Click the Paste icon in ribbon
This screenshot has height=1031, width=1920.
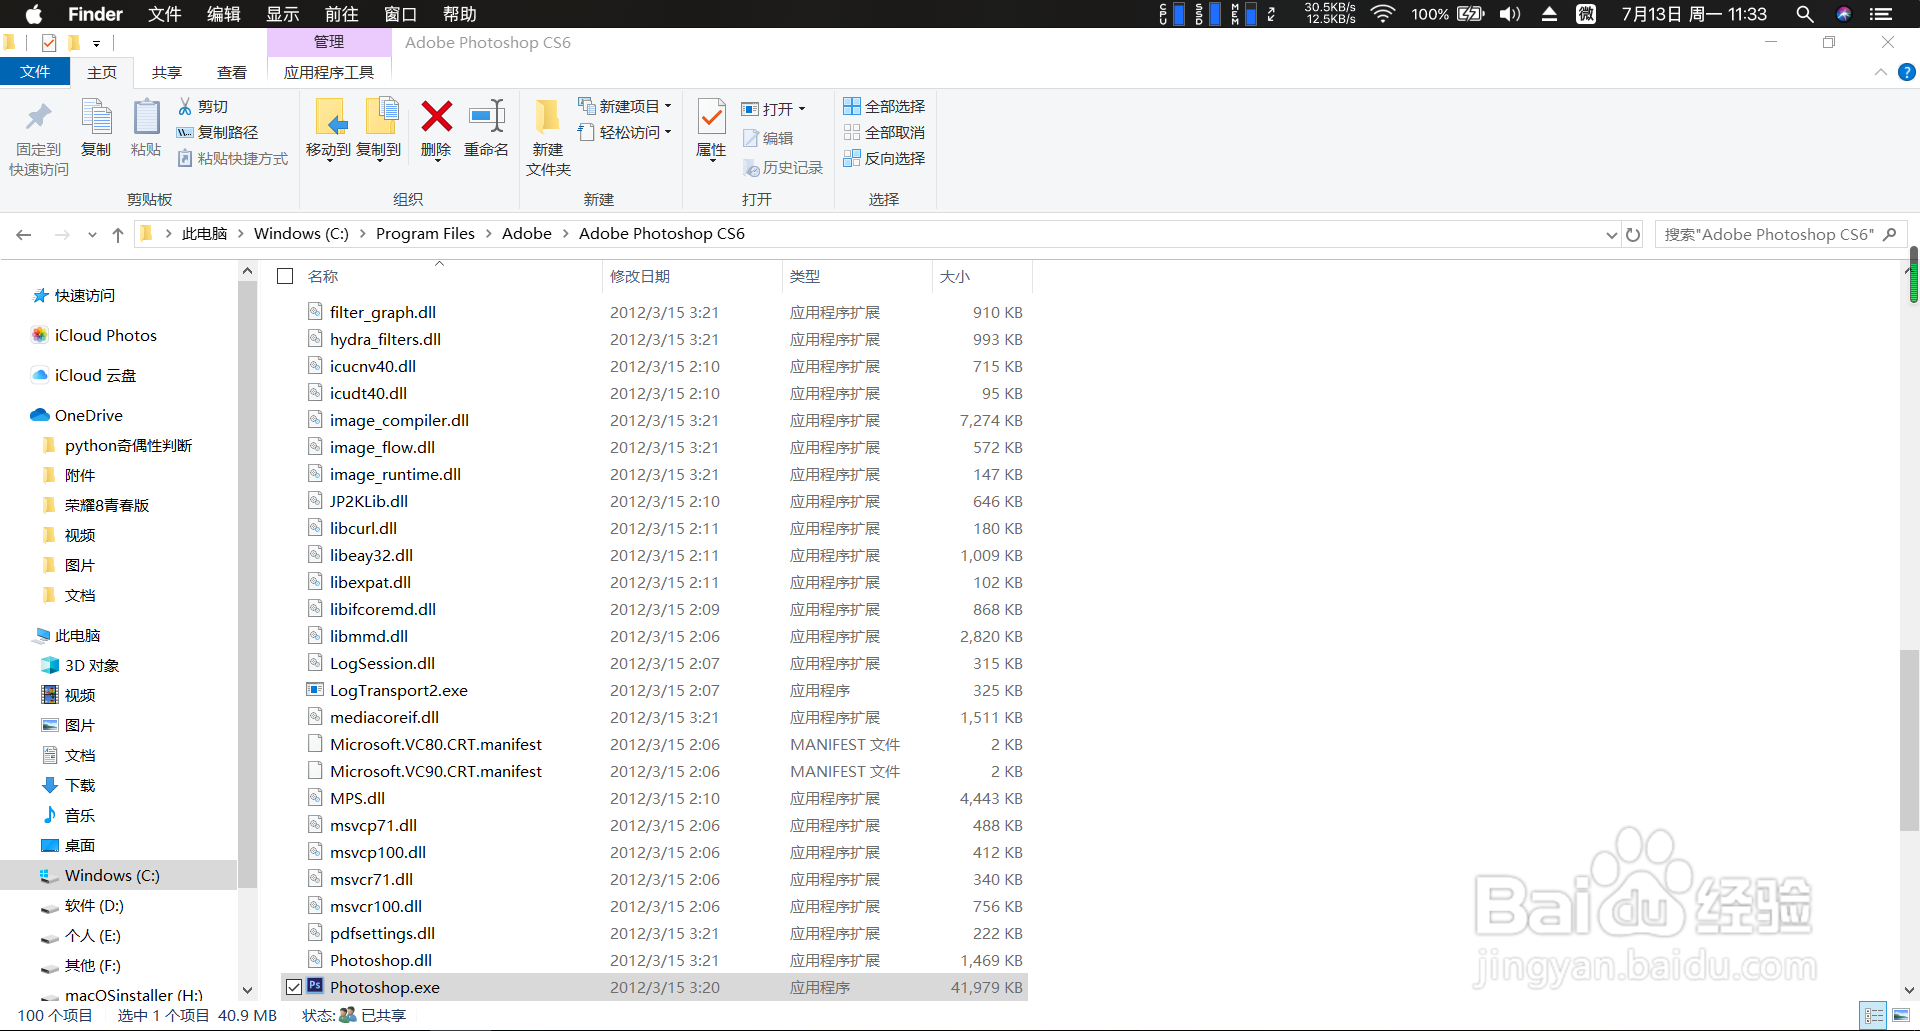[x=146, y=117]
